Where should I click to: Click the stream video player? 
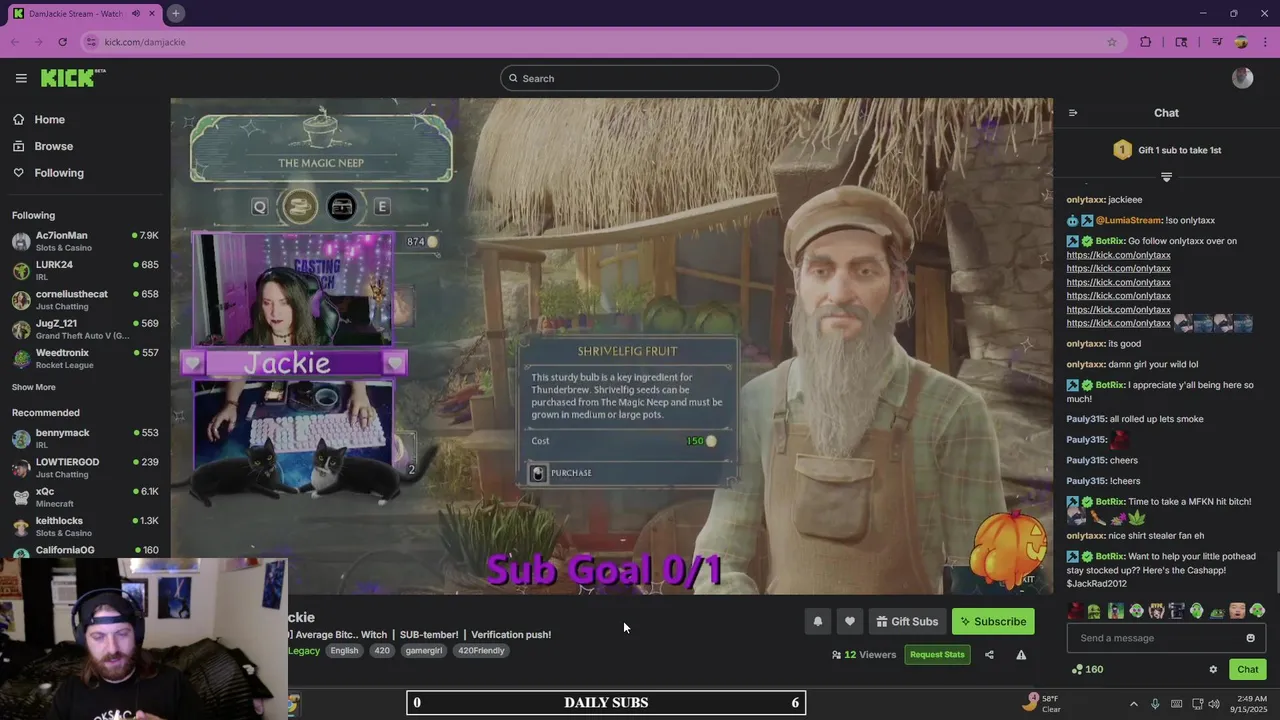point(611,345)
